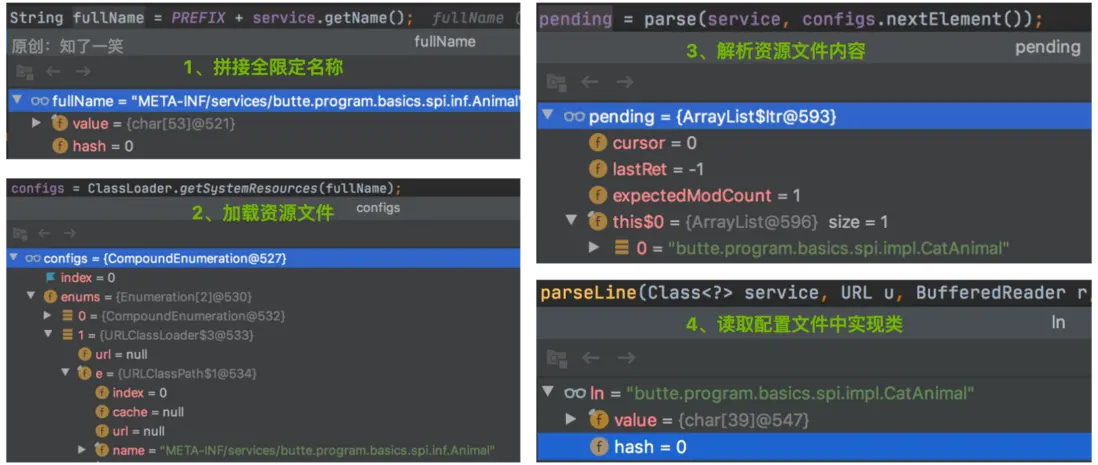Collapse the fullName root node
1098x465 pixels.
pyautogui.click(x=18, y=101)
